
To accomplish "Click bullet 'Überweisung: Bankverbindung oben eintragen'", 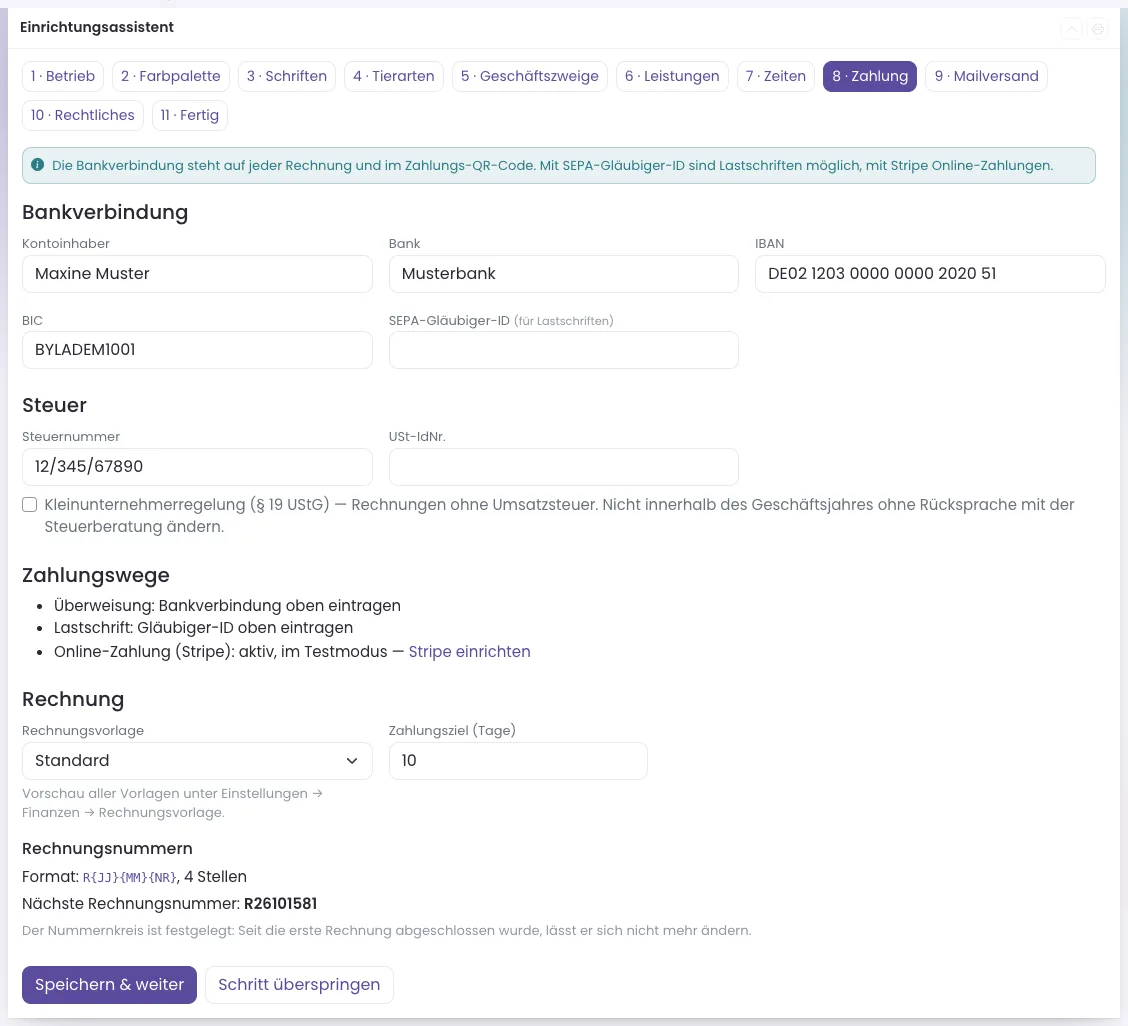I will coord(227,606).
